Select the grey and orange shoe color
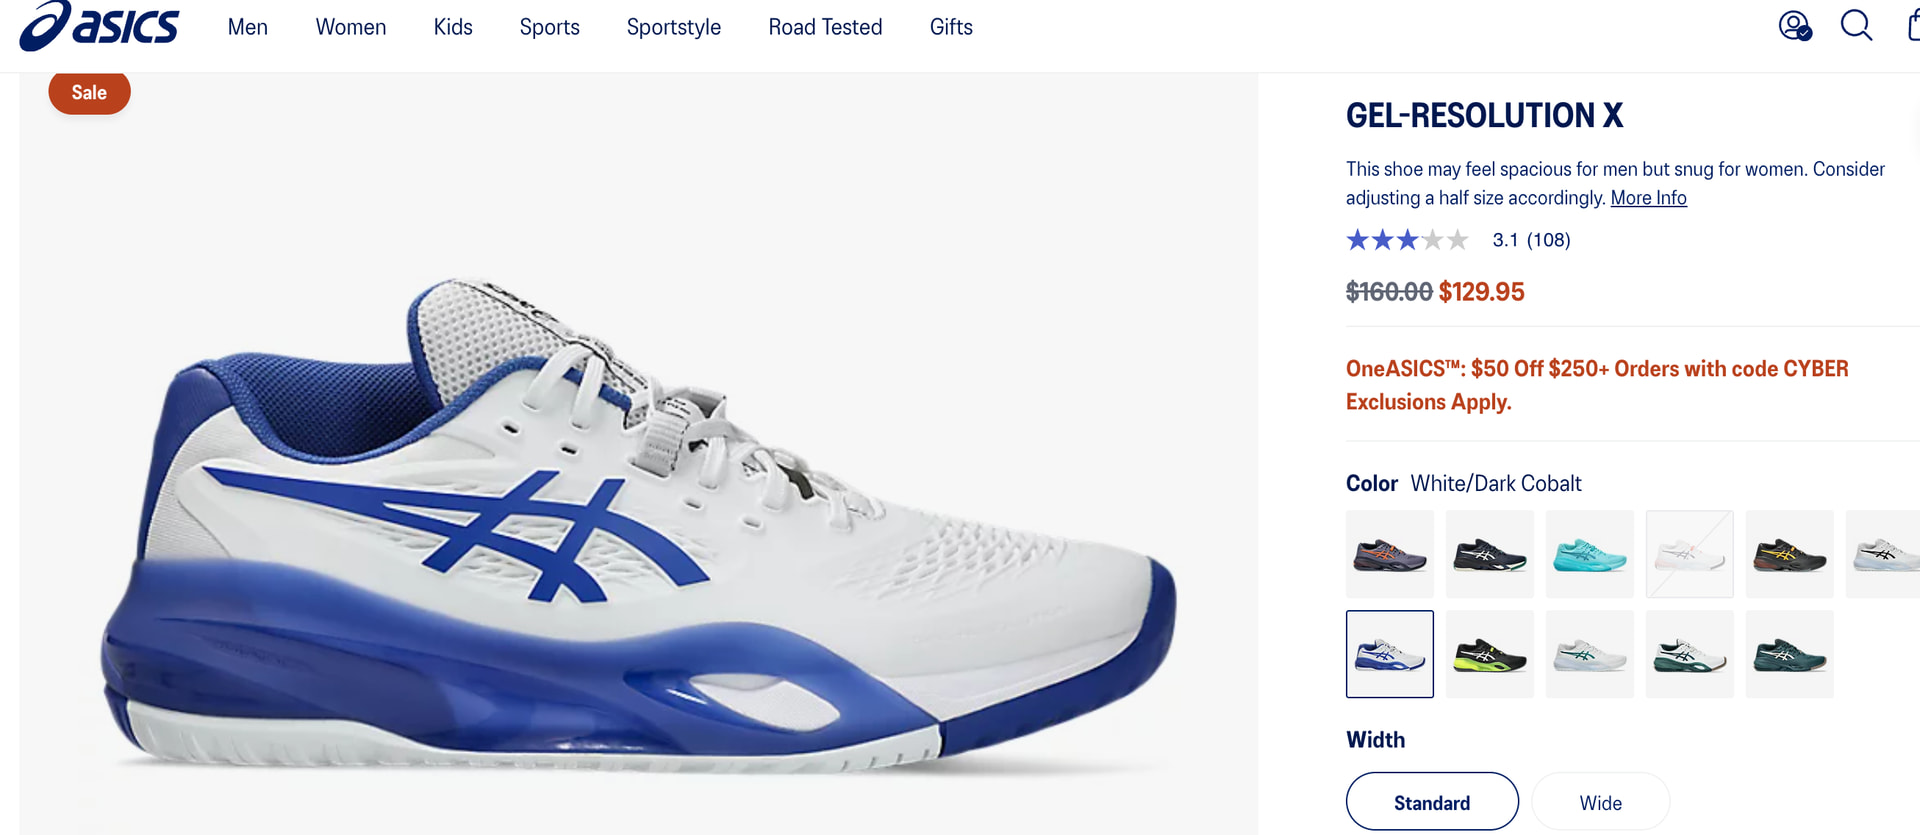The height and width of the screenshot is (835, 1920). tap(1390, 554)
